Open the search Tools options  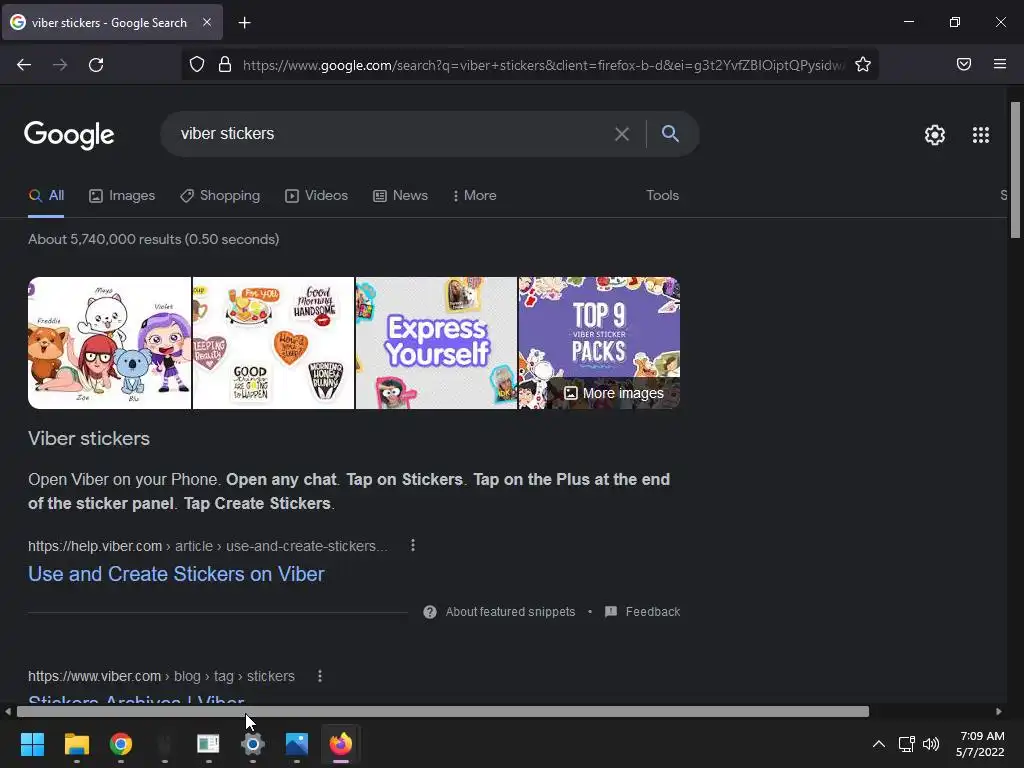pyautogui.click(x=662, y=195)
